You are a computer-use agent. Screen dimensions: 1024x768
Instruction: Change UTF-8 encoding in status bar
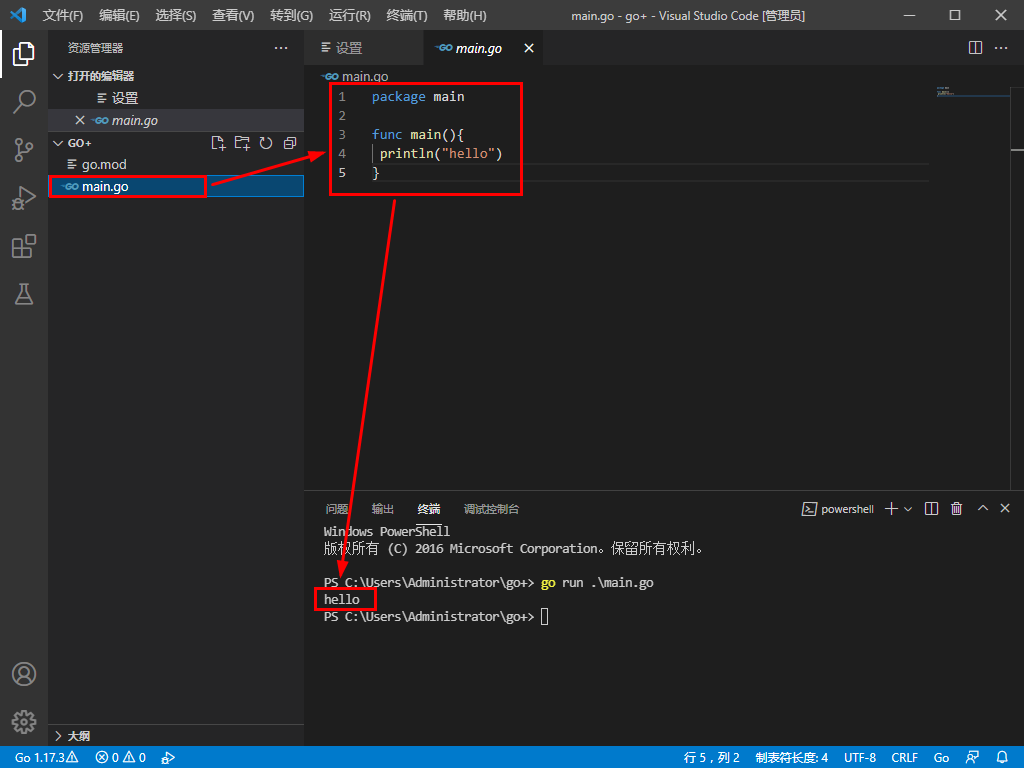click(x=859, y=758)
